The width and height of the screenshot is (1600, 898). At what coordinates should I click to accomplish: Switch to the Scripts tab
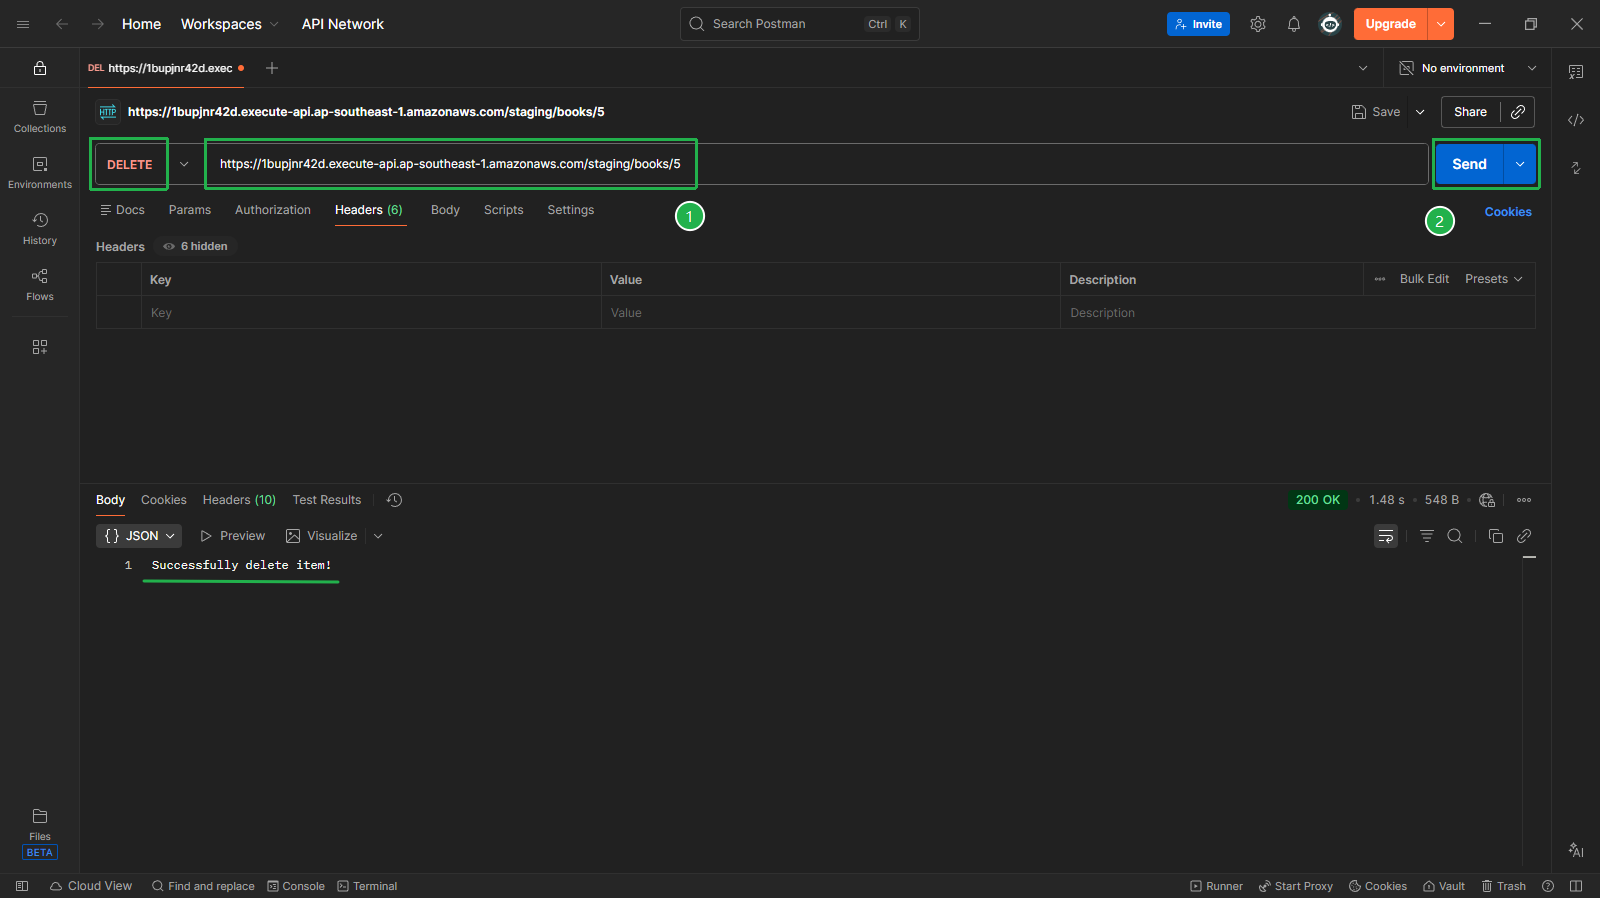coord(504,210)
